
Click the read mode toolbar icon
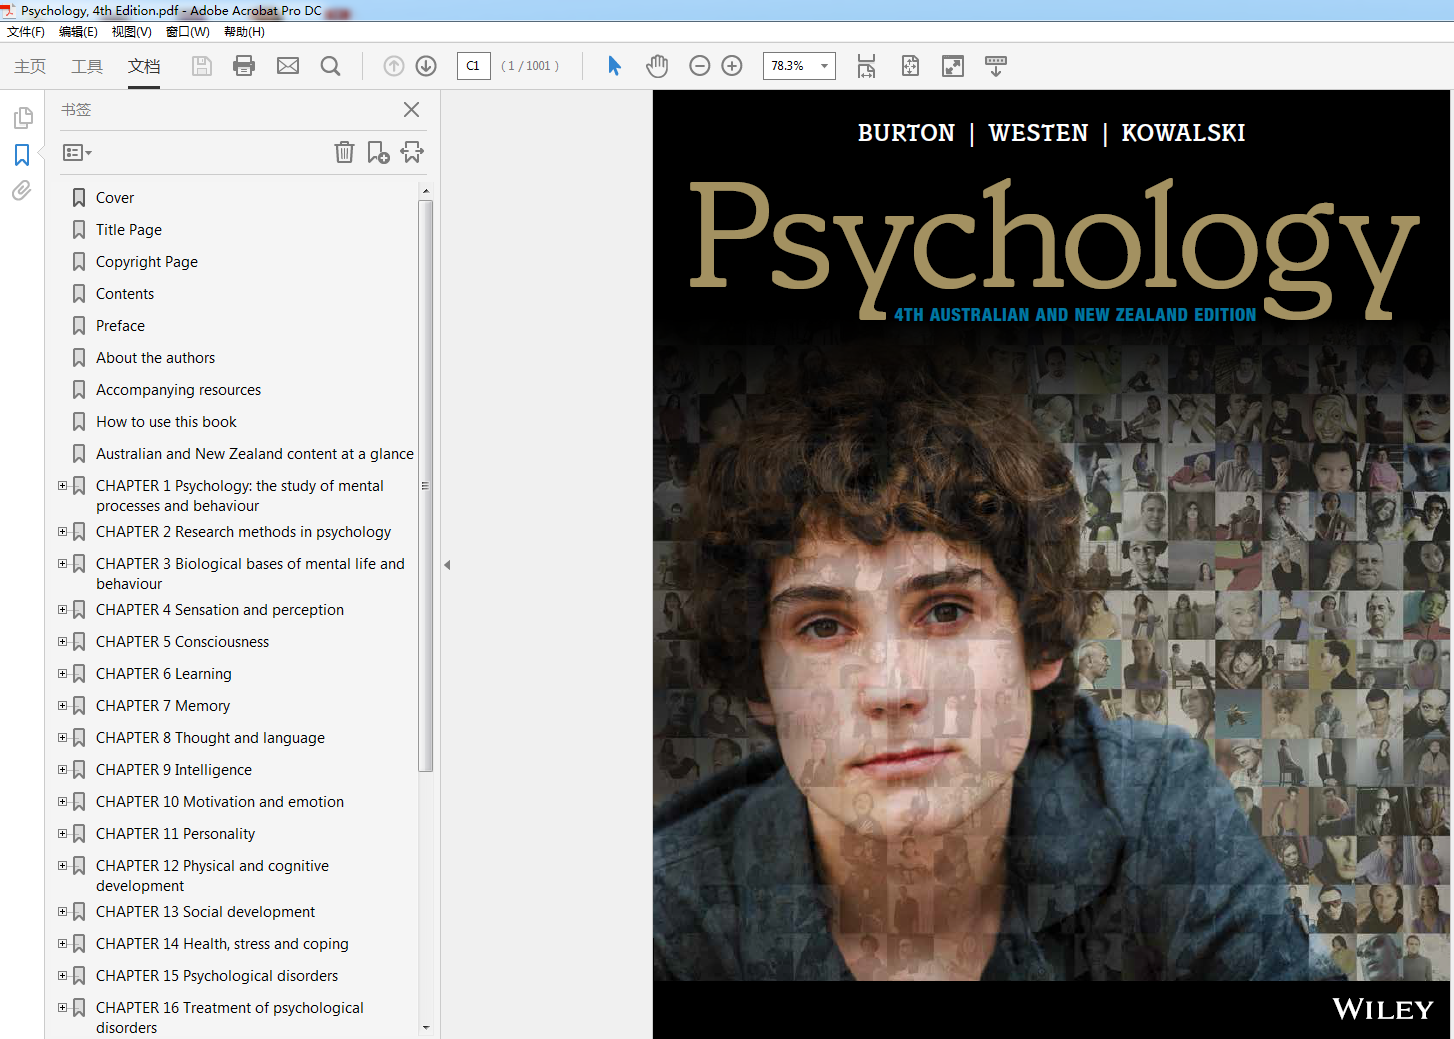[996, 66]
